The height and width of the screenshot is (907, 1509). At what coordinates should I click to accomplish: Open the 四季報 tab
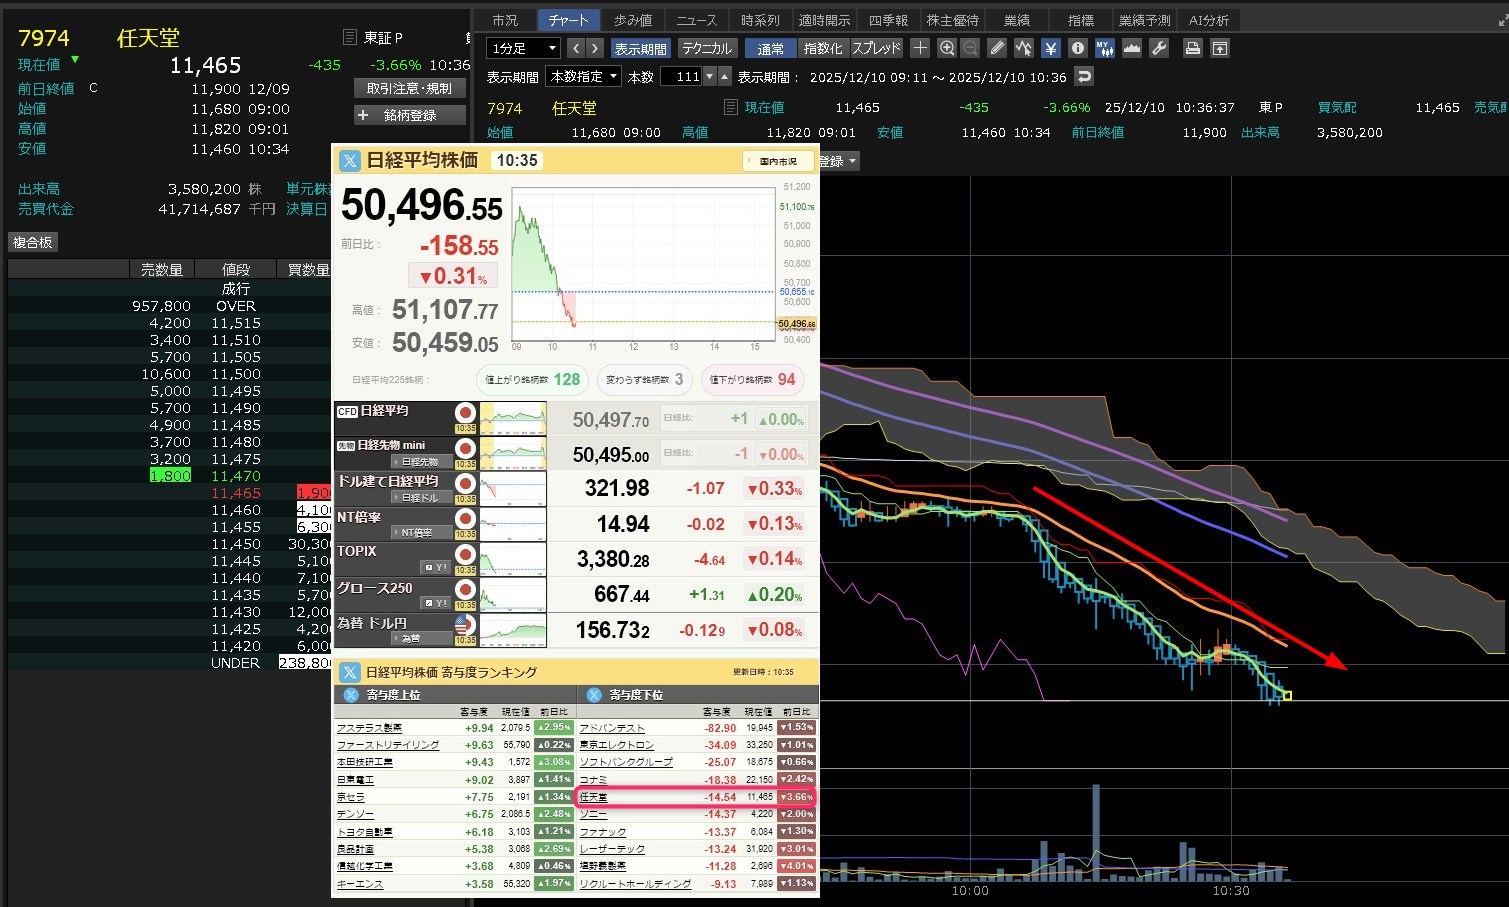coord(888,20)
